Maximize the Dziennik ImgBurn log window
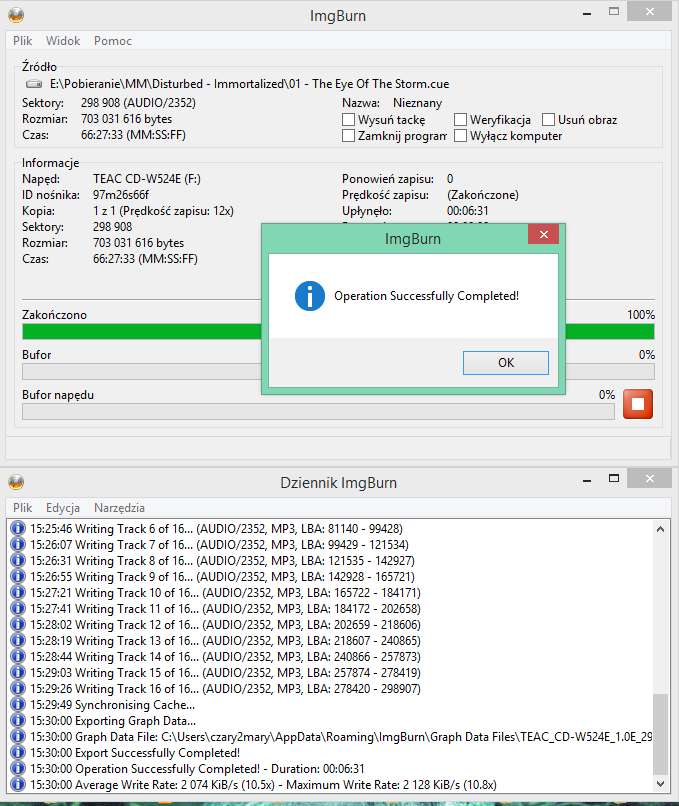The height and width of the screenshot is (806, 679). click(x=614, y=478)
